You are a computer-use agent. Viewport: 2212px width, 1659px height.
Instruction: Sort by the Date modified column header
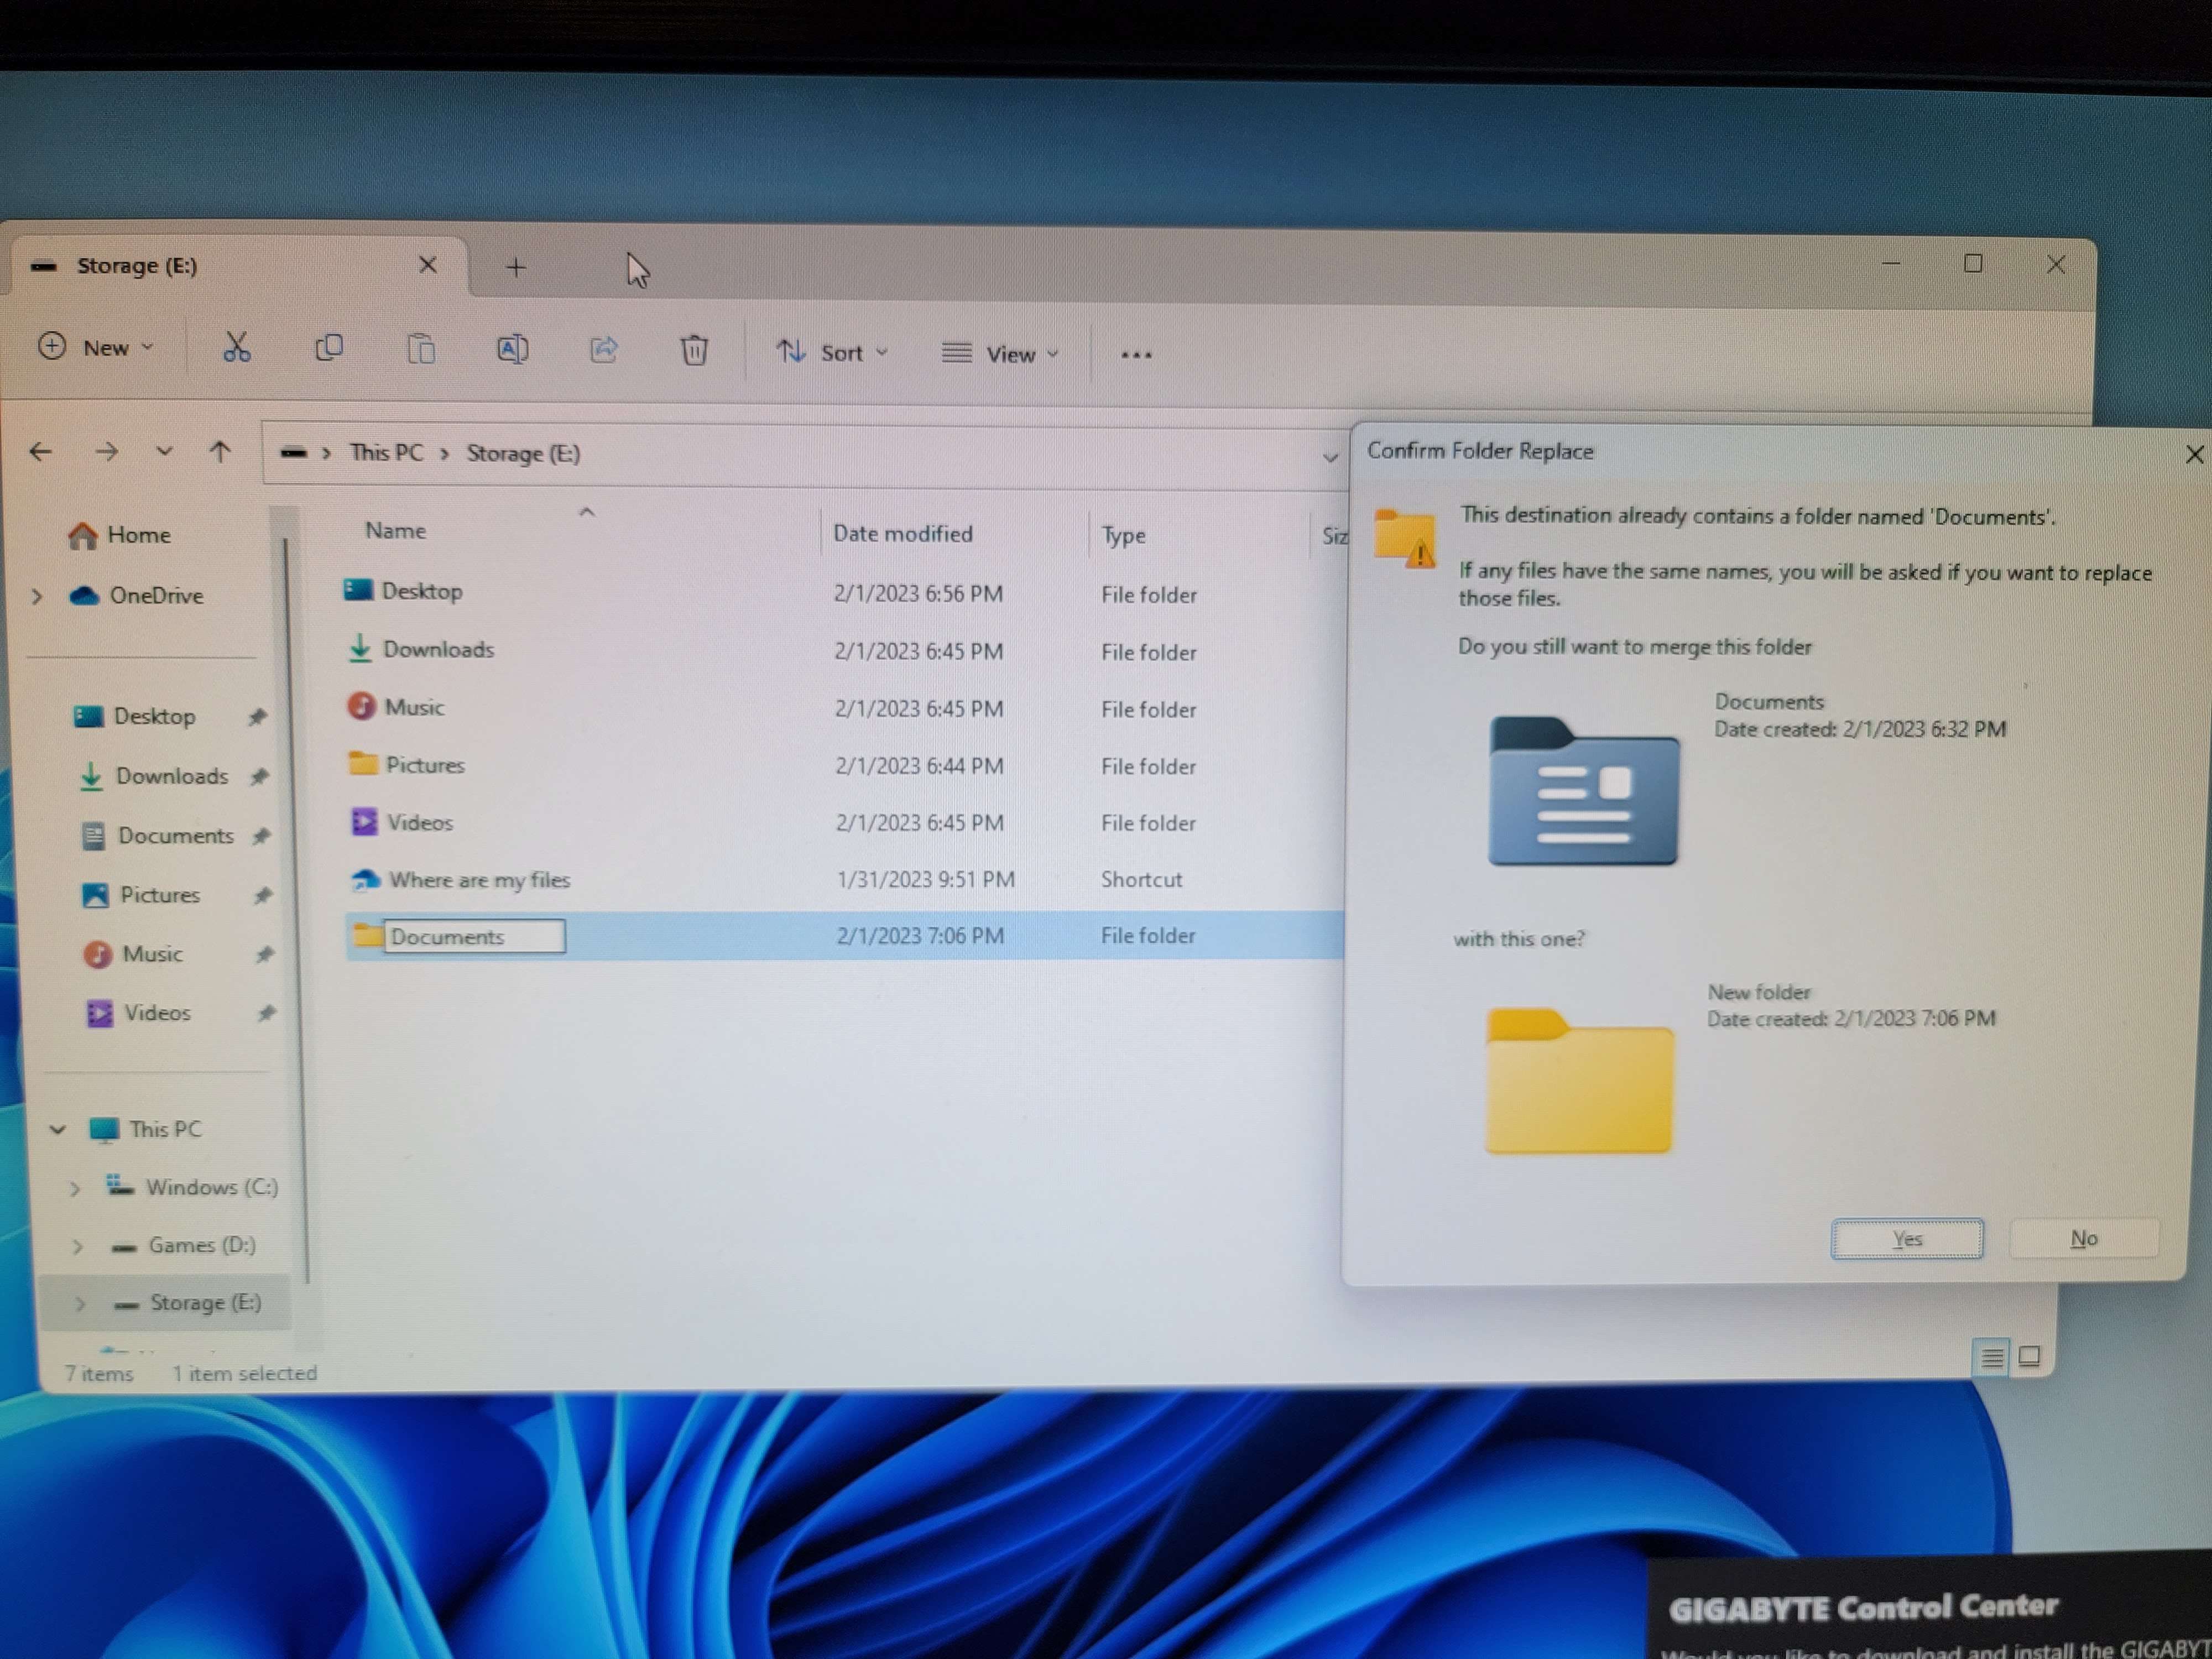pyautogui.click(x=903, y=534)
